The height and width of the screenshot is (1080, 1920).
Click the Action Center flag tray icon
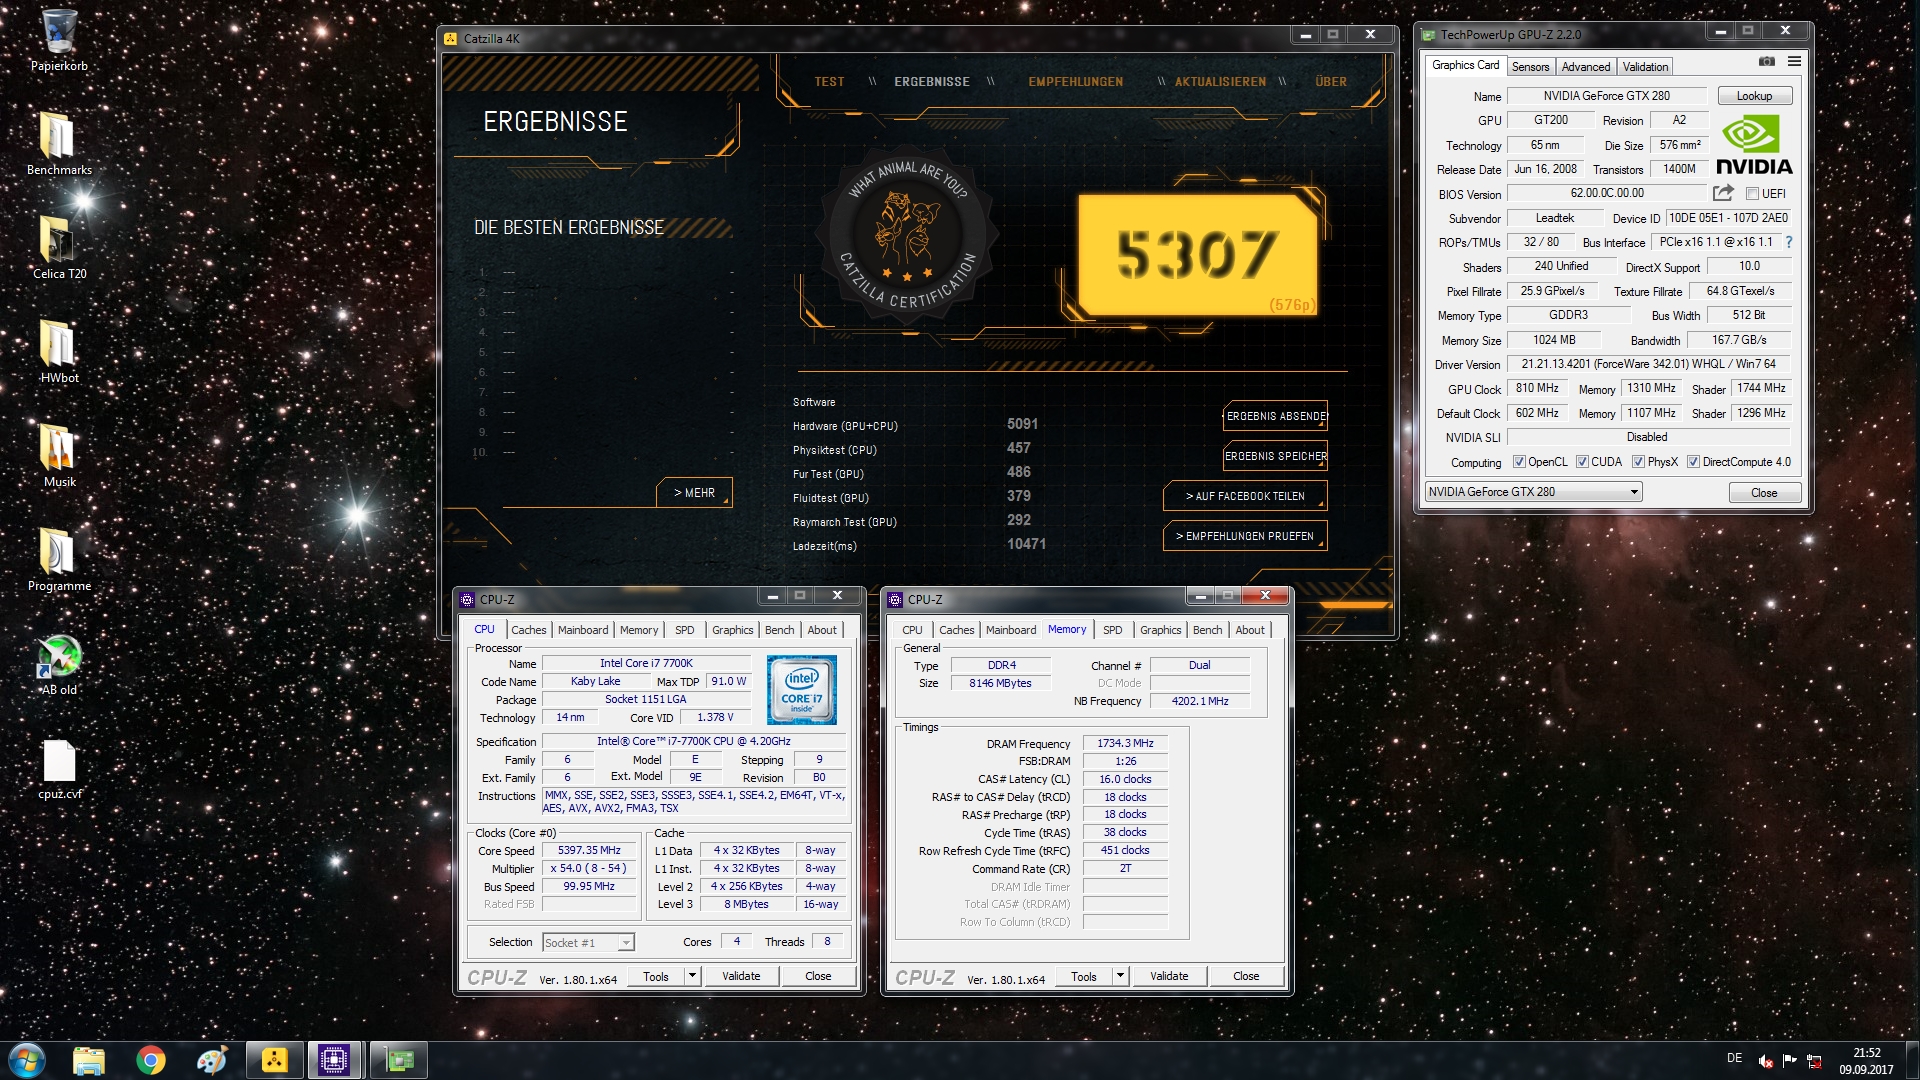pos(1789,1060)
